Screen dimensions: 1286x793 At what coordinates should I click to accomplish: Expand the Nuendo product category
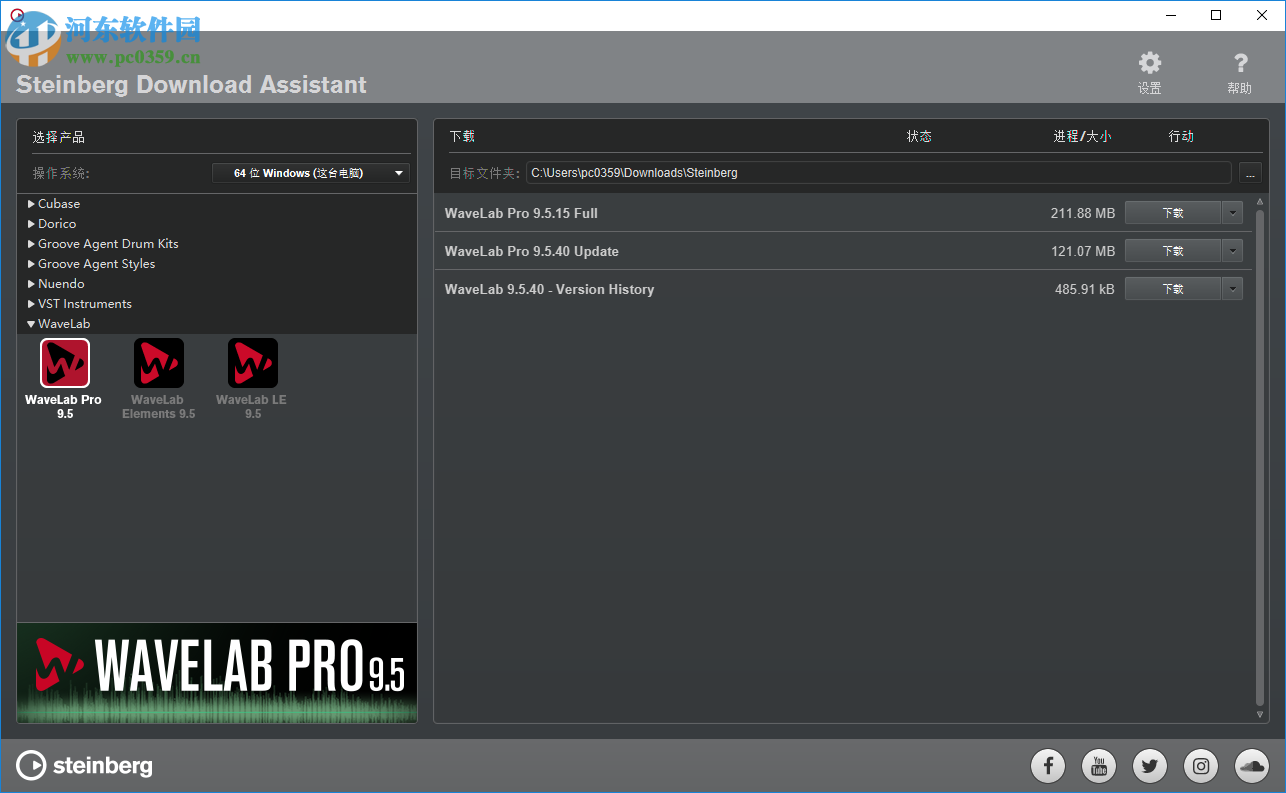click(58, 283)
